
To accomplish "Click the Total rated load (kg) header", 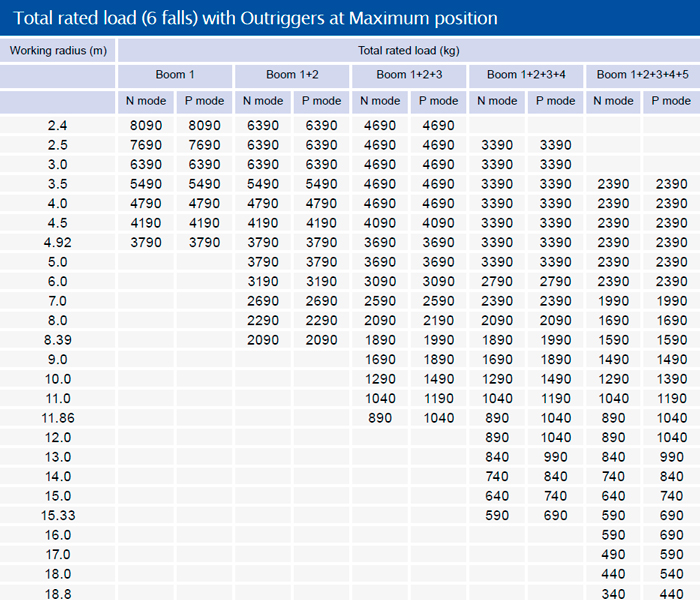I will tap(408, 50).
